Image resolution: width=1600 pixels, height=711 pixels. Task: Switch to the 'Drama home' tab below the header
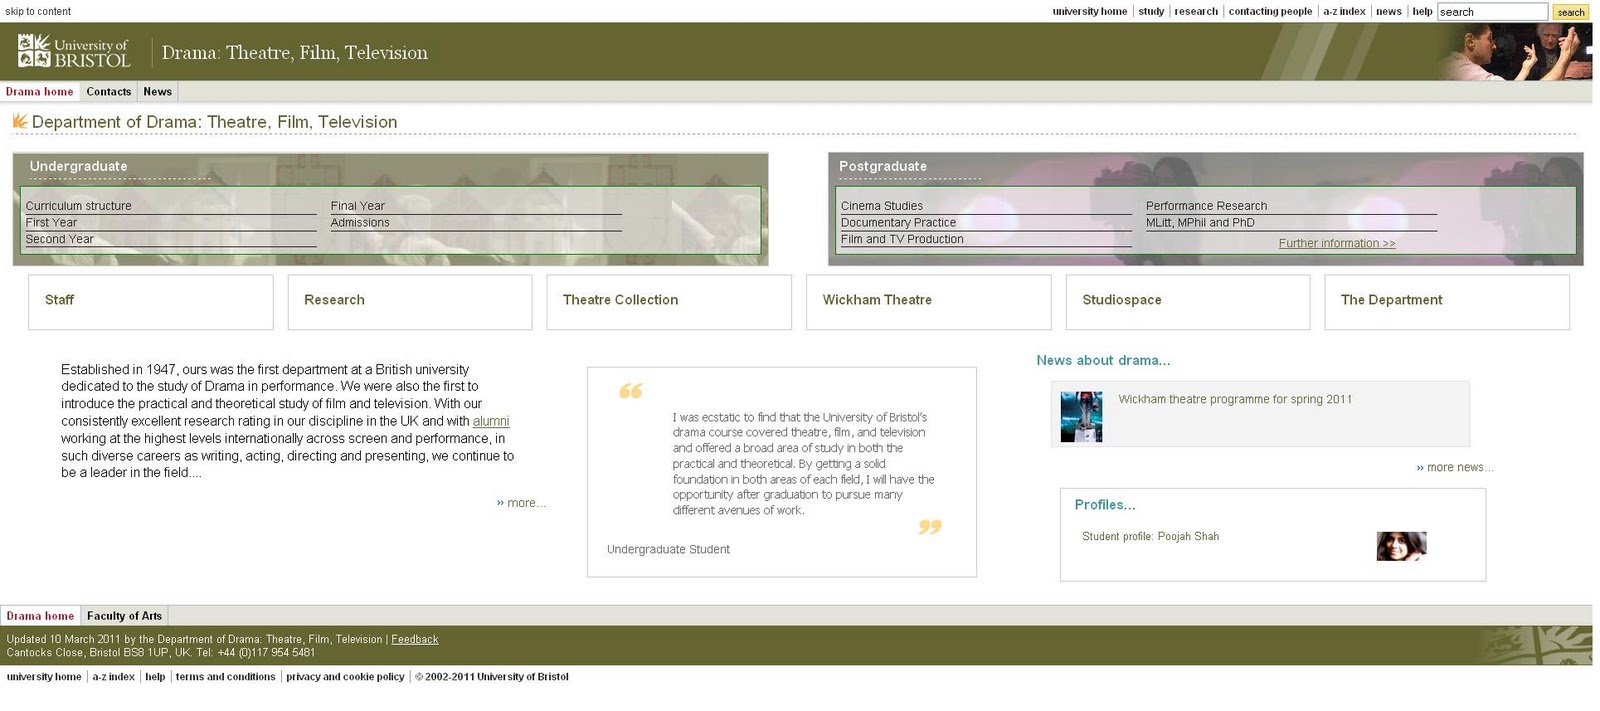point(40,92)
